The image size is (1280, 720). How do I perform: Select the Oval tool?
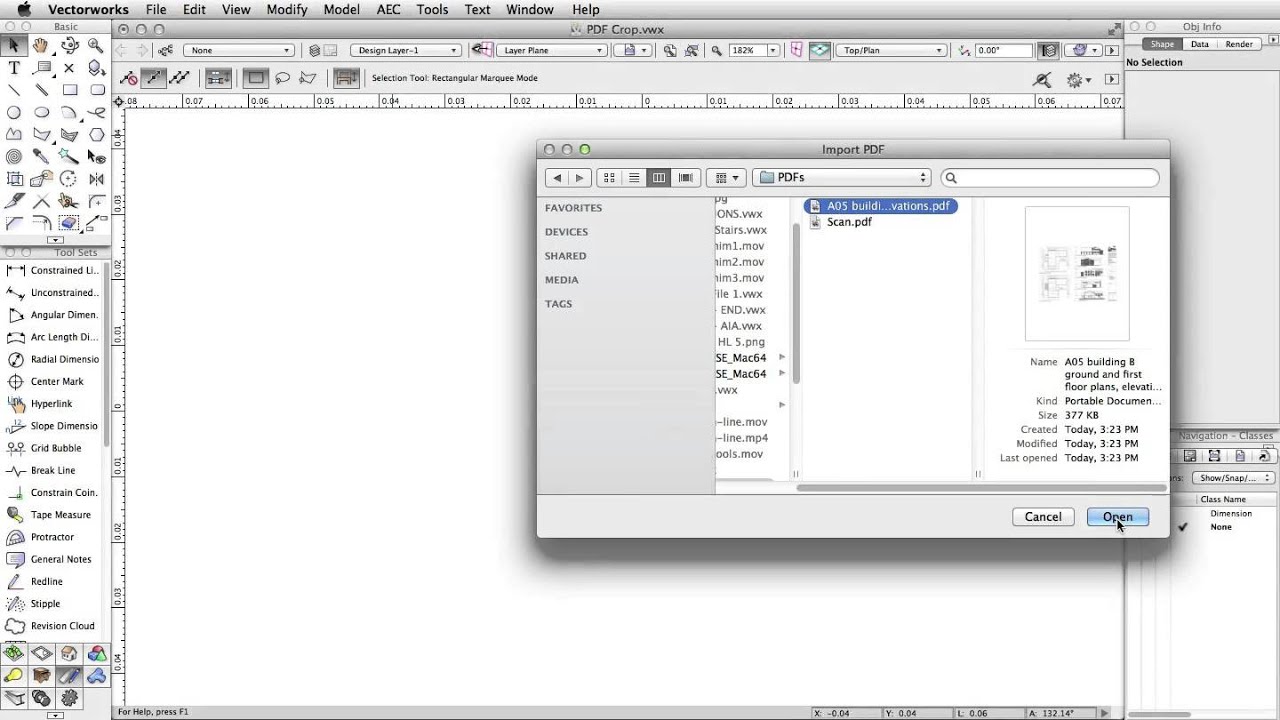click(x=41, y=112)
